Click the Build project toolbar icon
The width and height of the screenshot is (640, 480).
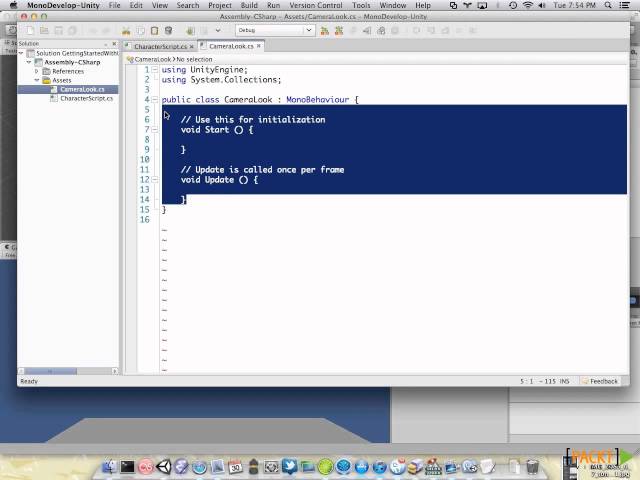[325, 31]
